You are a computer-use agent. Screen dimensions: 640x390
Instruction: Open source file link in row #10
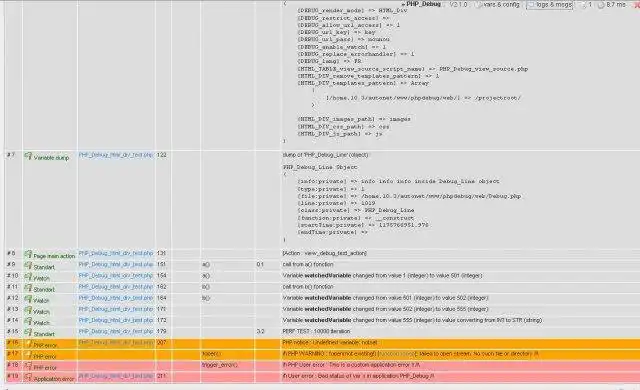point(116,276)
